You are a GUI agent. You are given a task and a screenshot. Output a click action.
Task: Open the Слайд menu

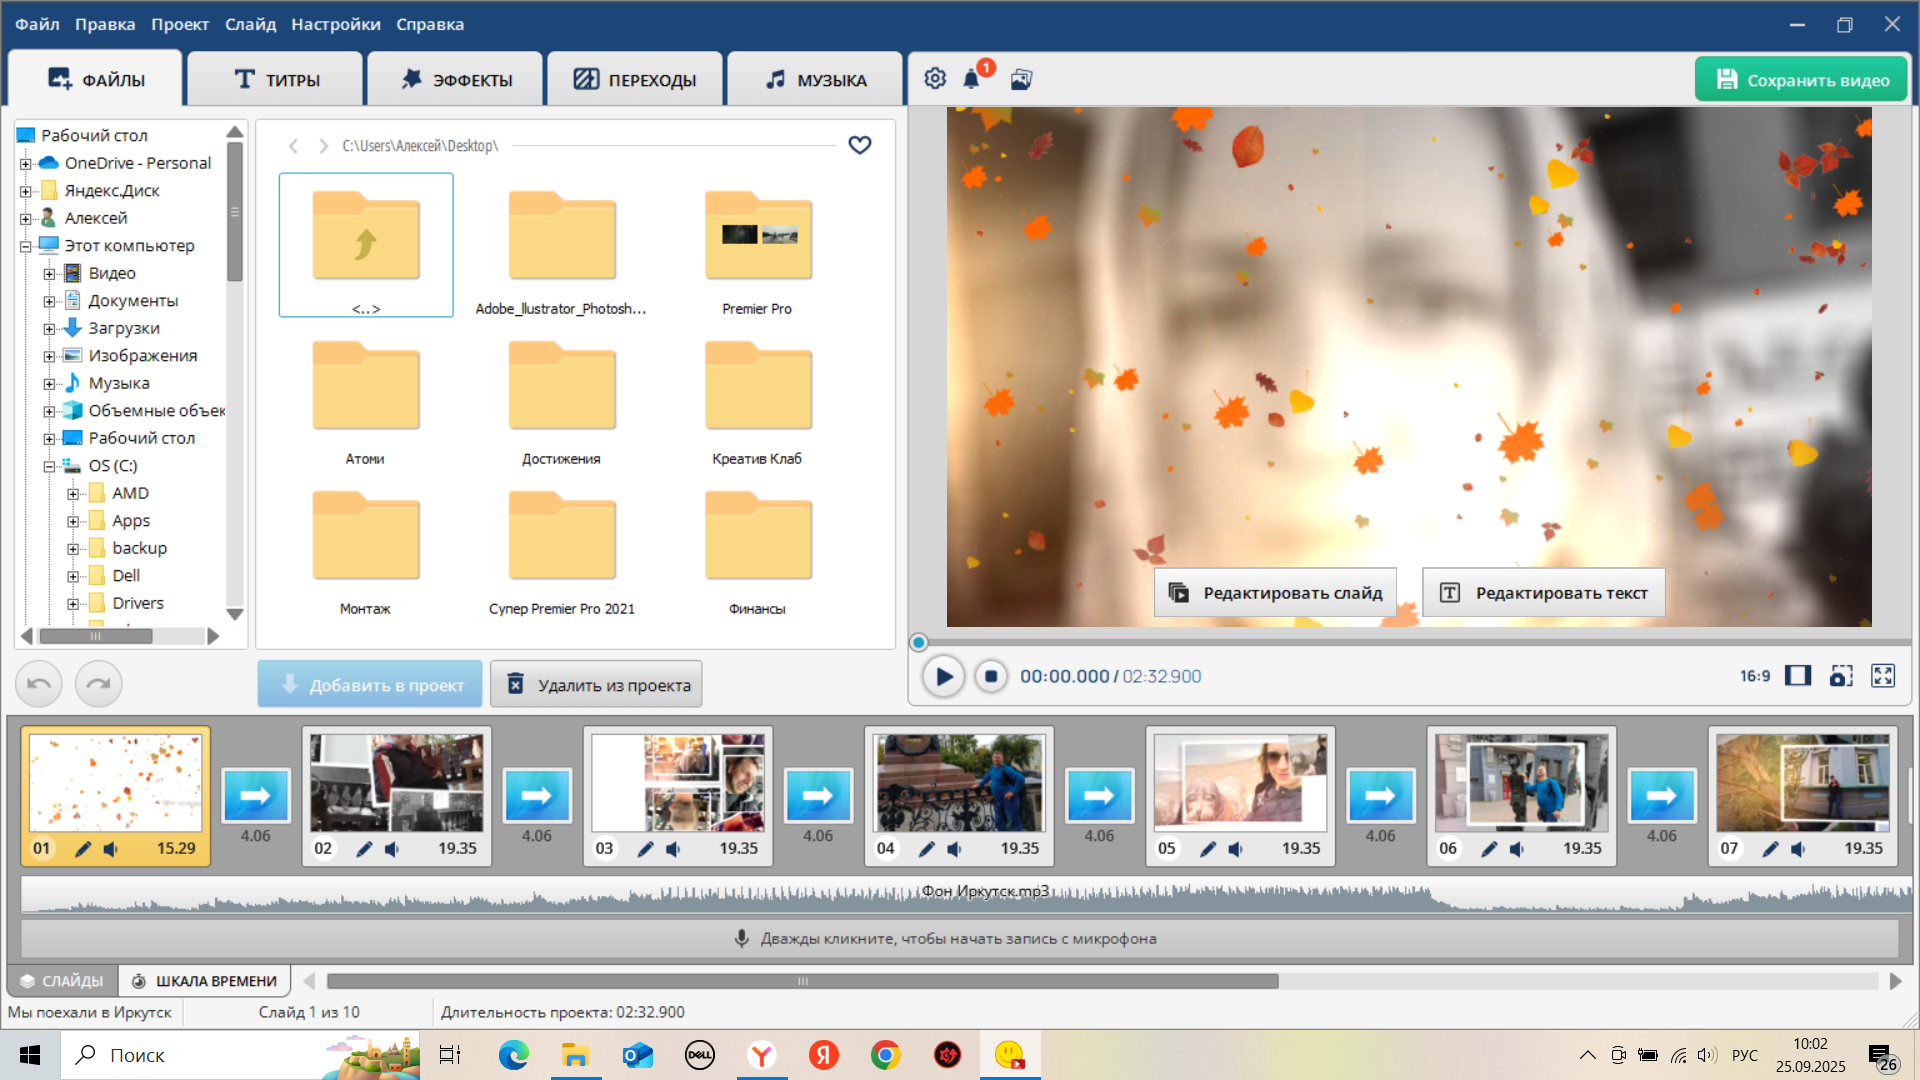pos(250,24)
